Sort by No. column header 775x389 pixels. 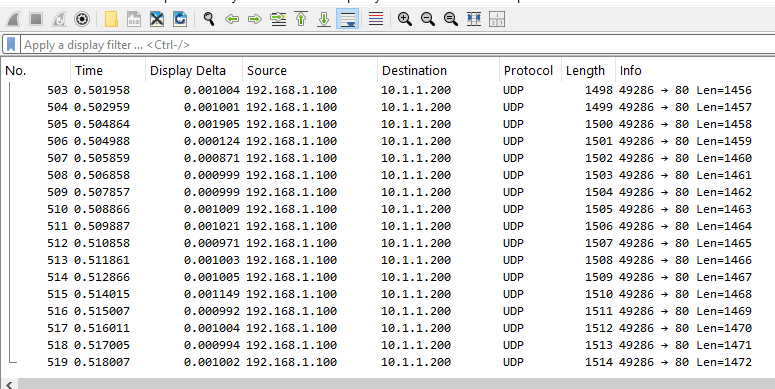[x=36, y=71]
